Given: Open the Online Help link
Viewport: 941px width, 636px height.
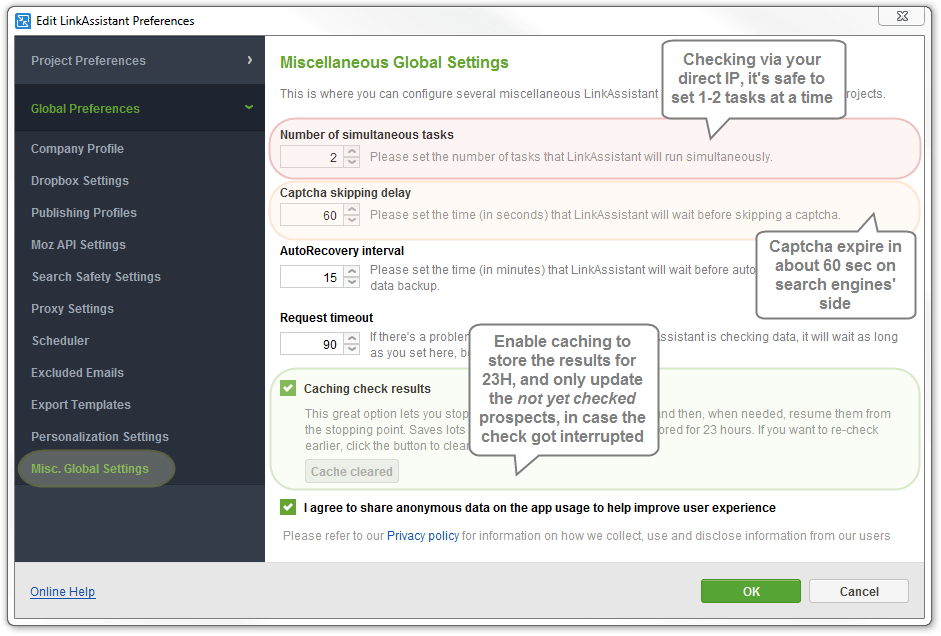Looking at the screenshot, I should coord(62,592).
